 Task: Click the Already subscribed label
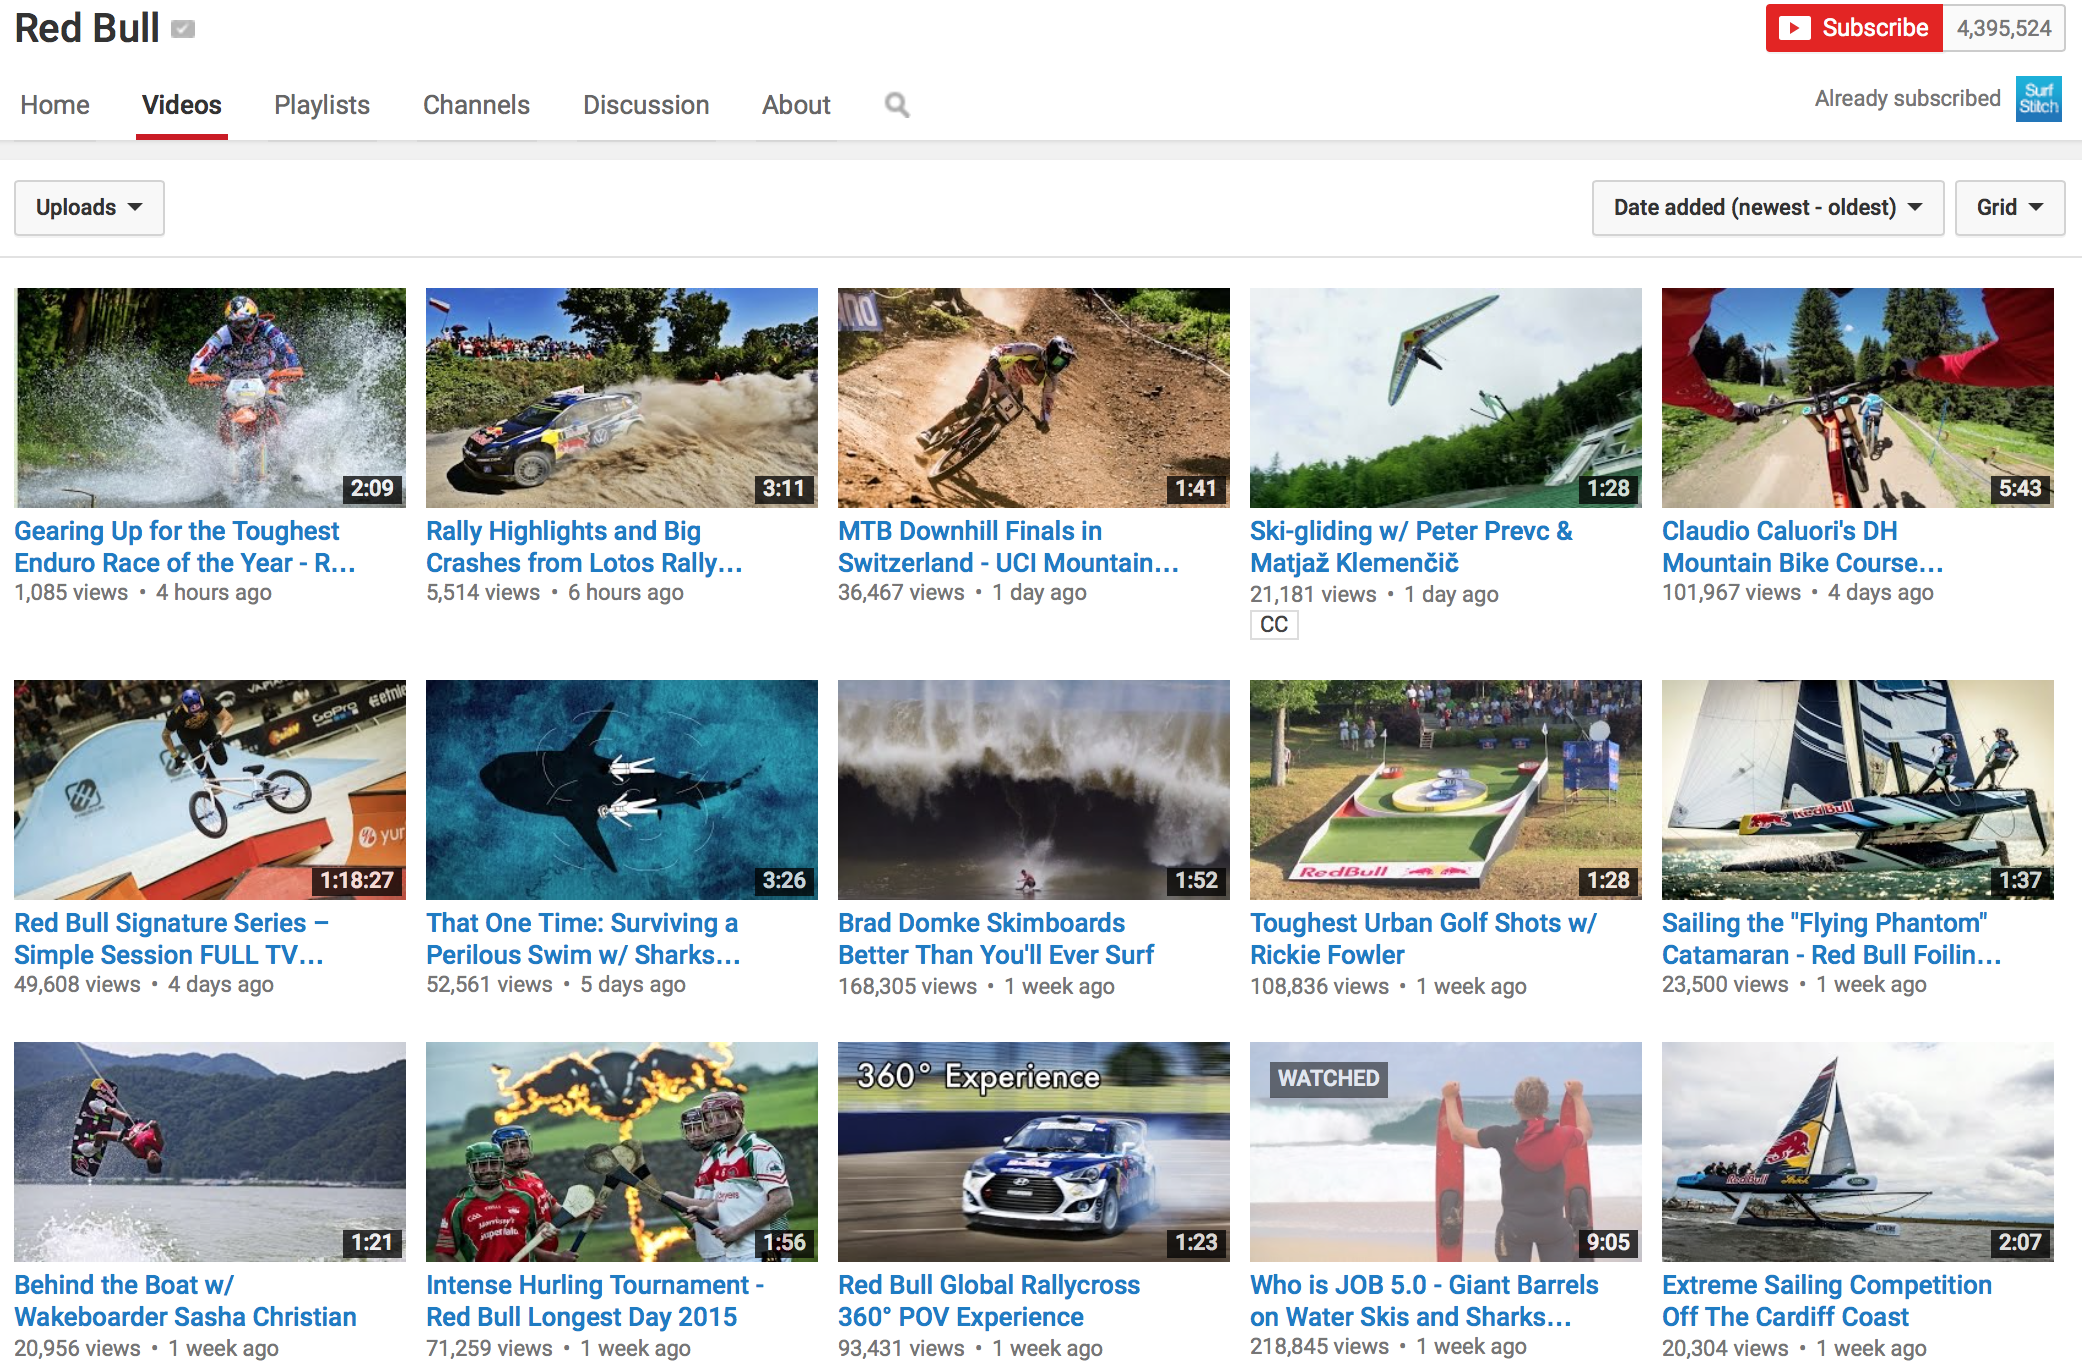pos(1907,99)
